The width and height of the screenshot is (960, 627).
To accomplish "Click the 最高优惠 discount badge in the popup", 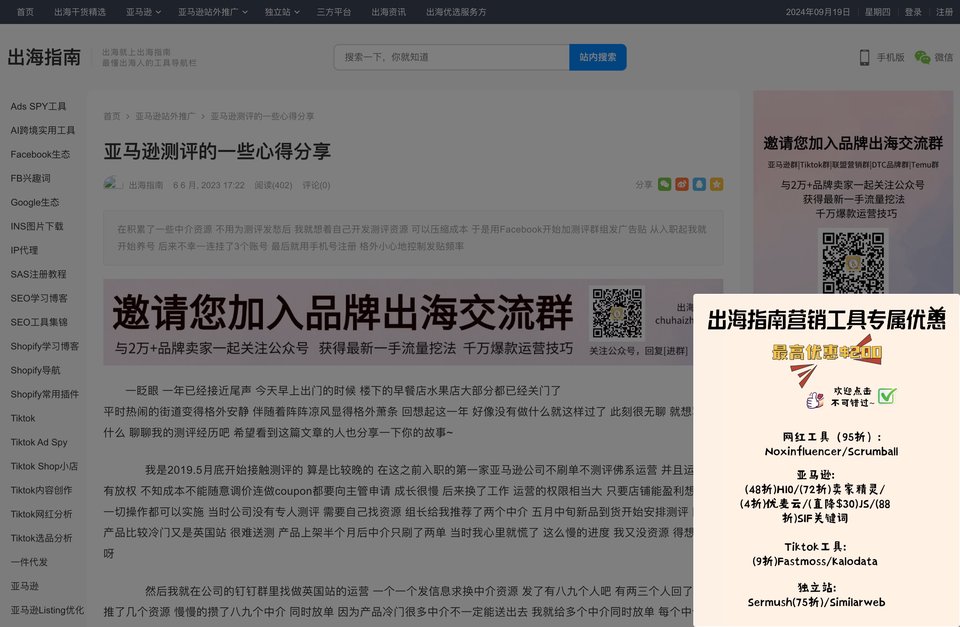I will click(x=827, y=351).
